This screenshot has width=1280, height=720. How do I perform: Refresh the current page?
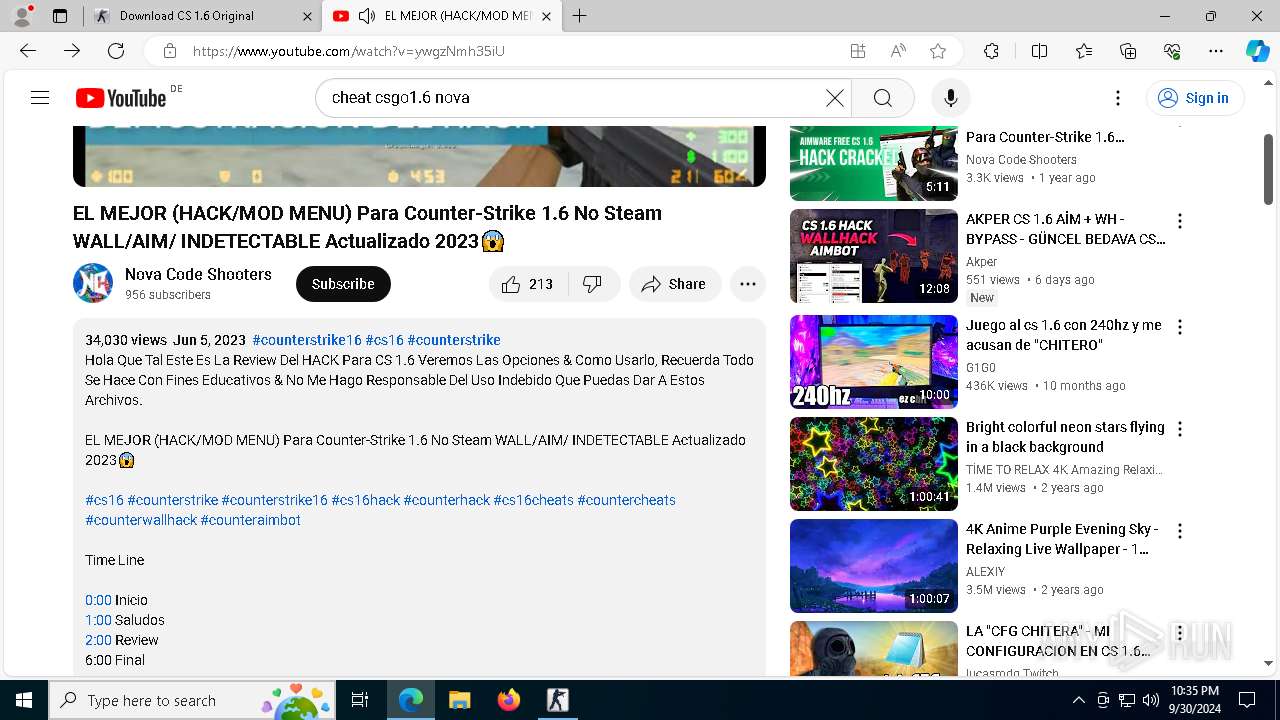(x=116, y=51)
